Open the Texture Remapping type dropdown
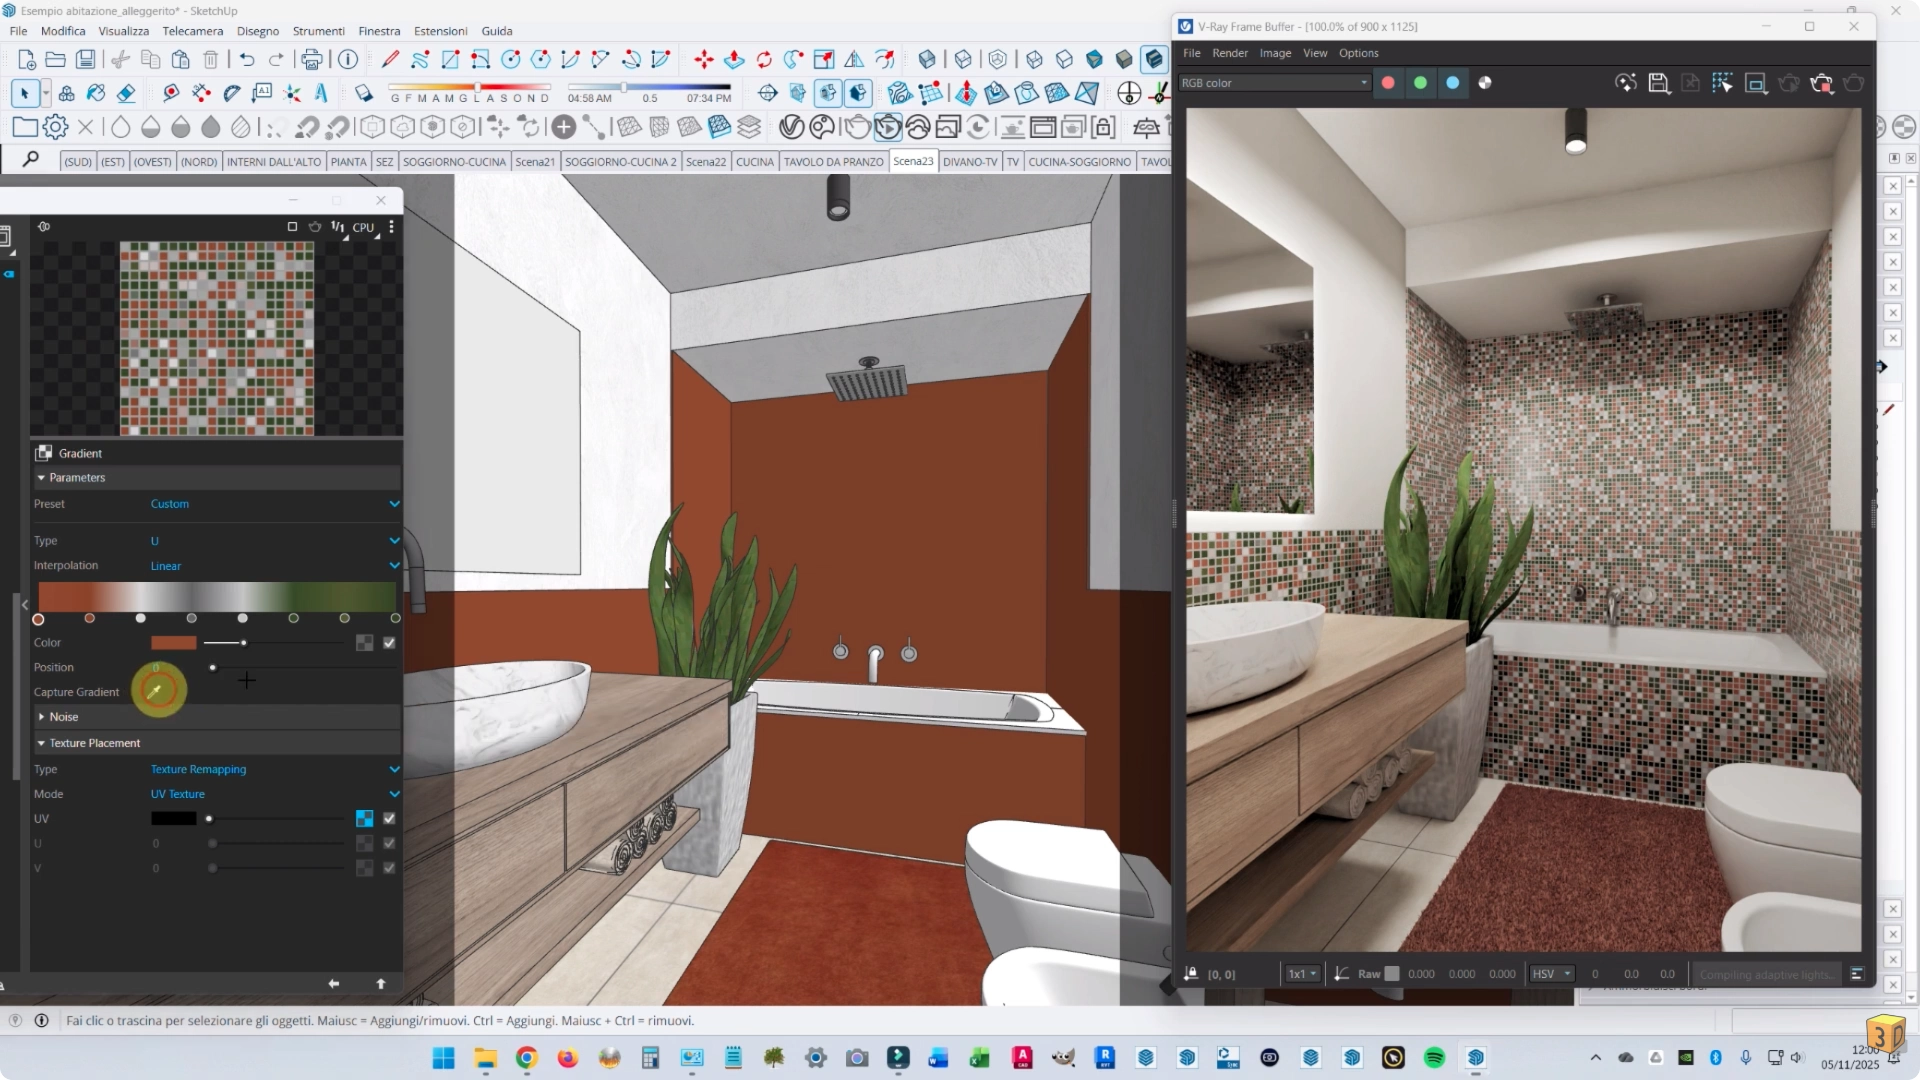This screenshot has width=1920, height=1080. (274, 769)
